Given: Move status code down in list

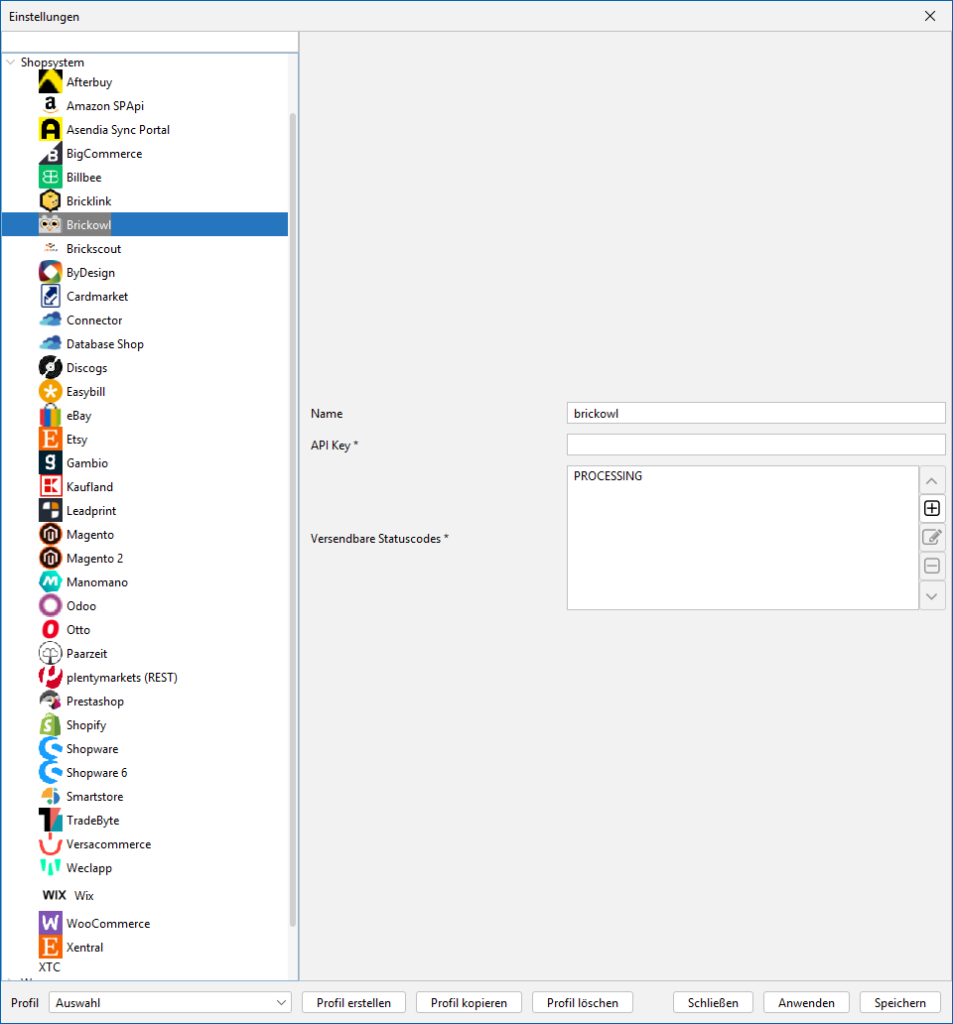Looking at the screenshot, I should click(x=932, y=596).
